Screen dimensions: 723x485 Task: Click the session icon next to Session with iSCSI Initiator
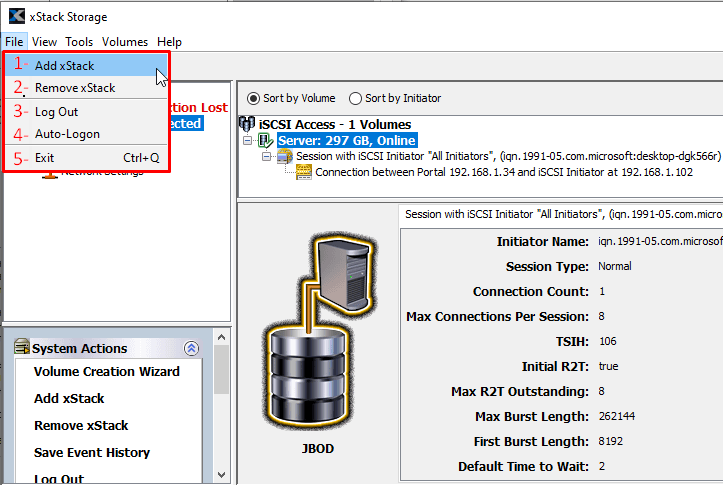[286, 157]
